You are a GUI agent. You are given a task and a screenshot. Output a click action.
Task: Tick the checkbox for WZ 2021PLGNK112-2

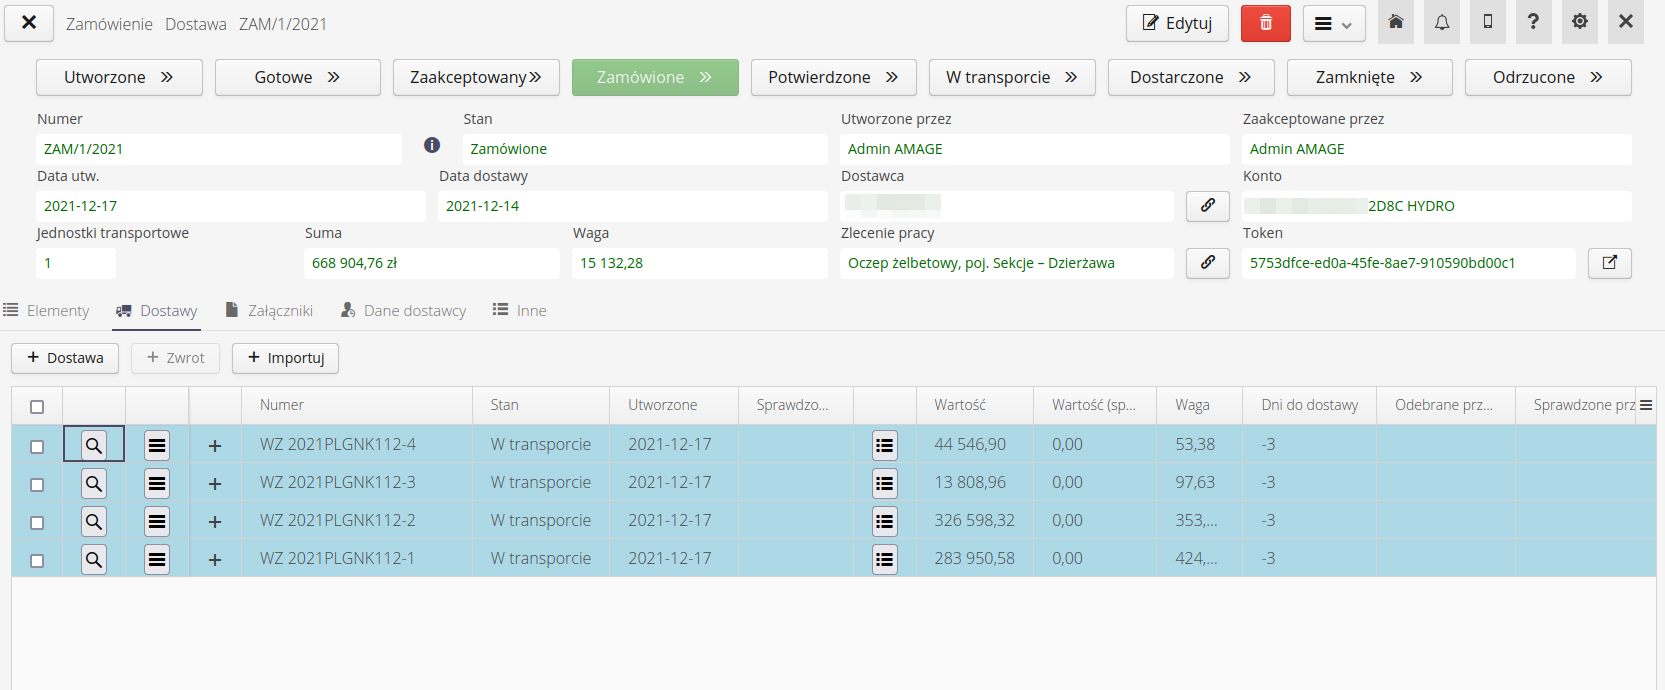[37, 522]
